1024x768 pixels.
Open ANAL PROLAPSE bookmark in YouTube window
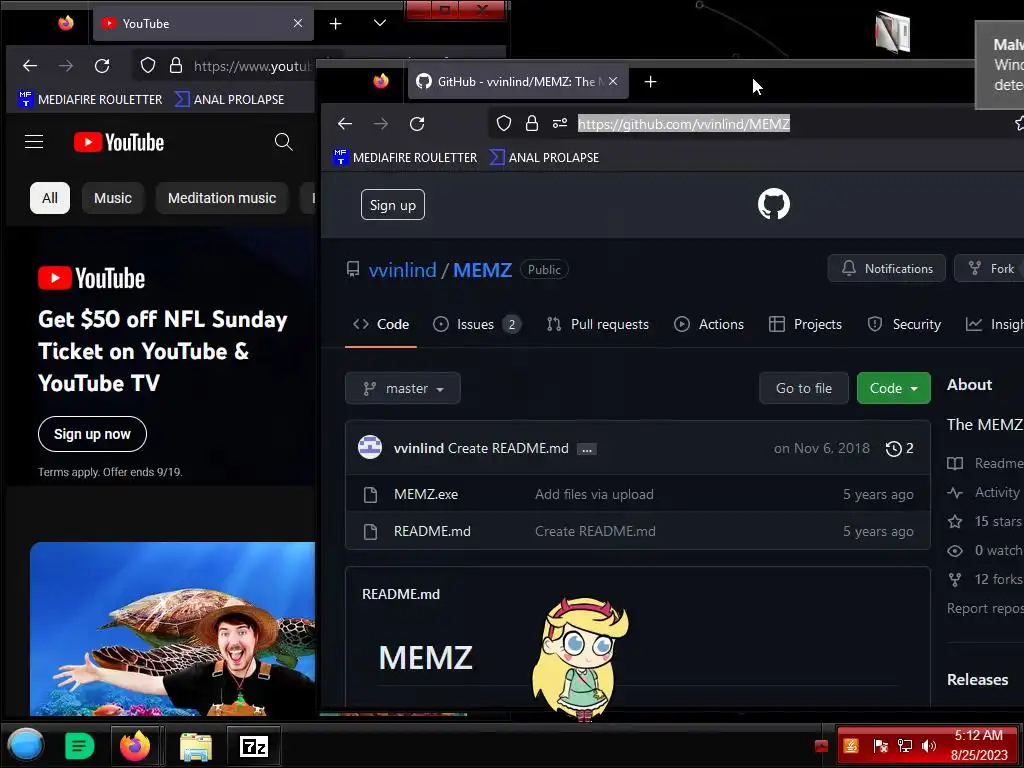229,99
